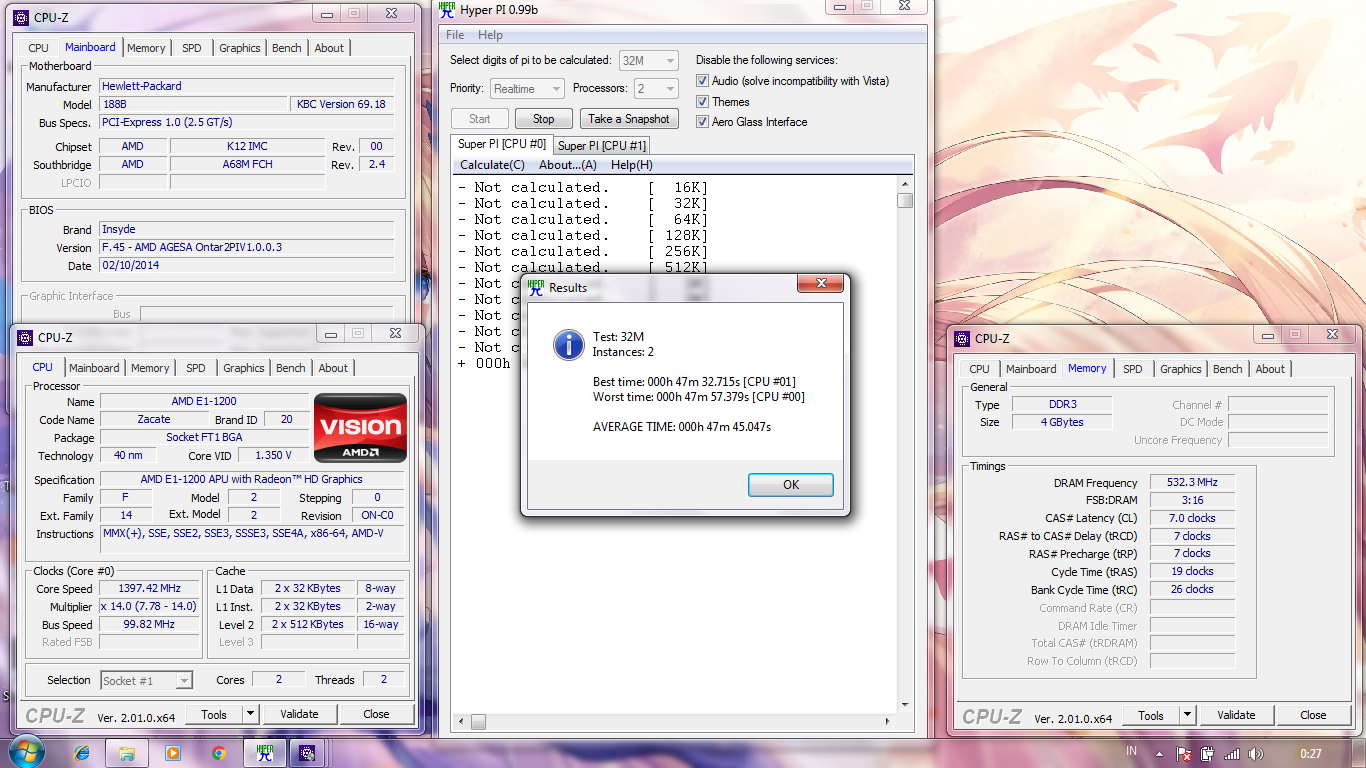Click the IN language indicator
Image resolution: width=1366 pixels, height=768 pixels.
[x=1131, y=751]
